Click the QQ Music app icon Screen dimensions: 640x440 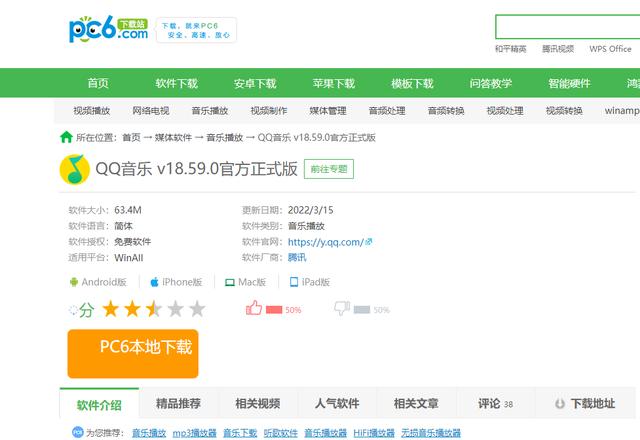pos(75,169)
